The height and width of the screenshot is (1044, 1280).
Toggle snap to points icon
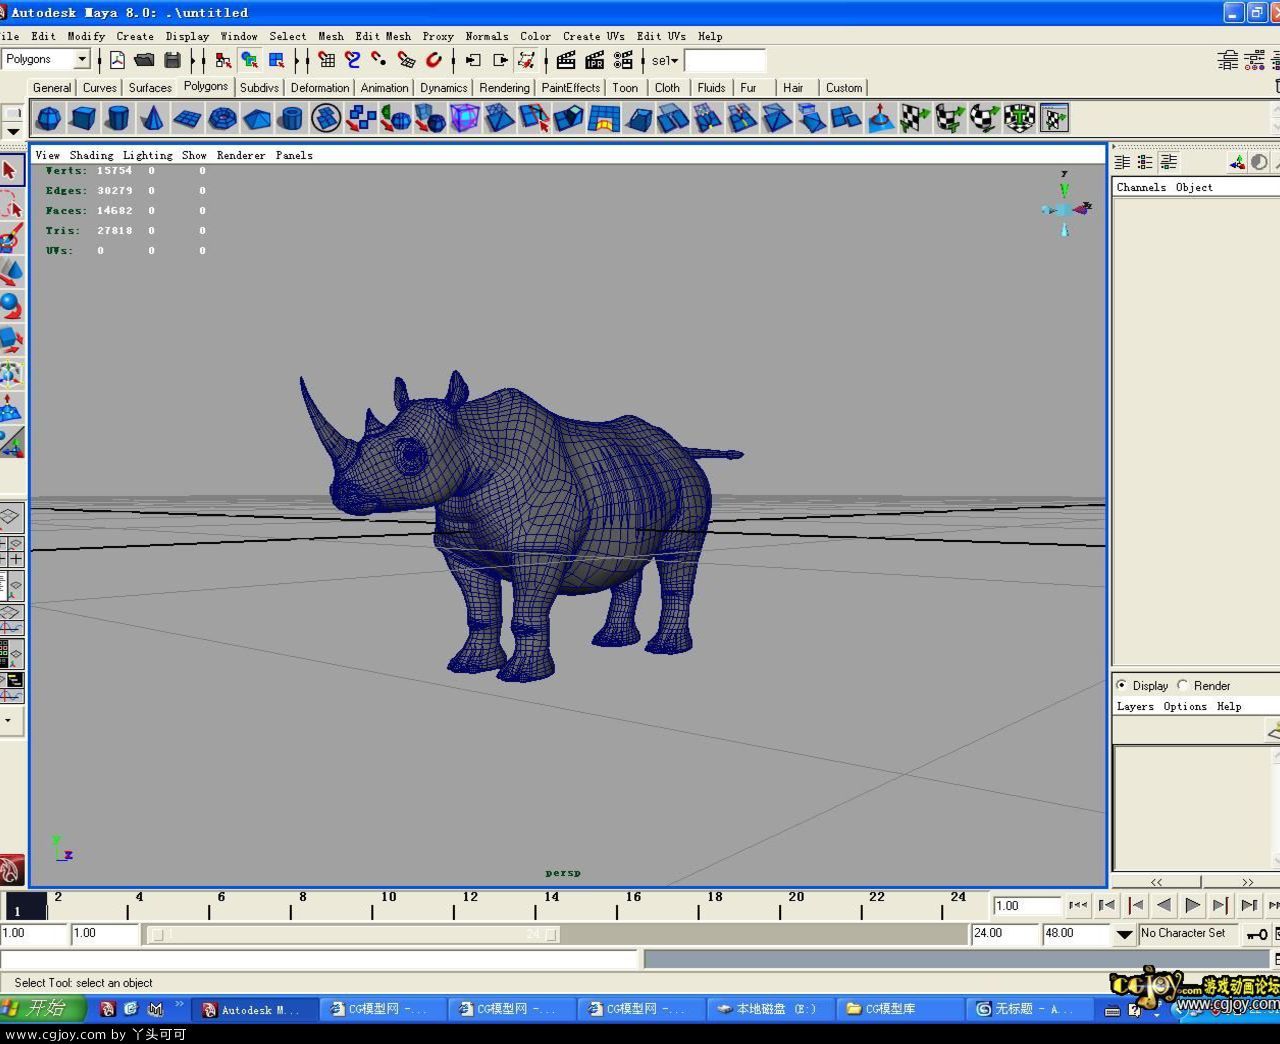(x=378, y=60)
